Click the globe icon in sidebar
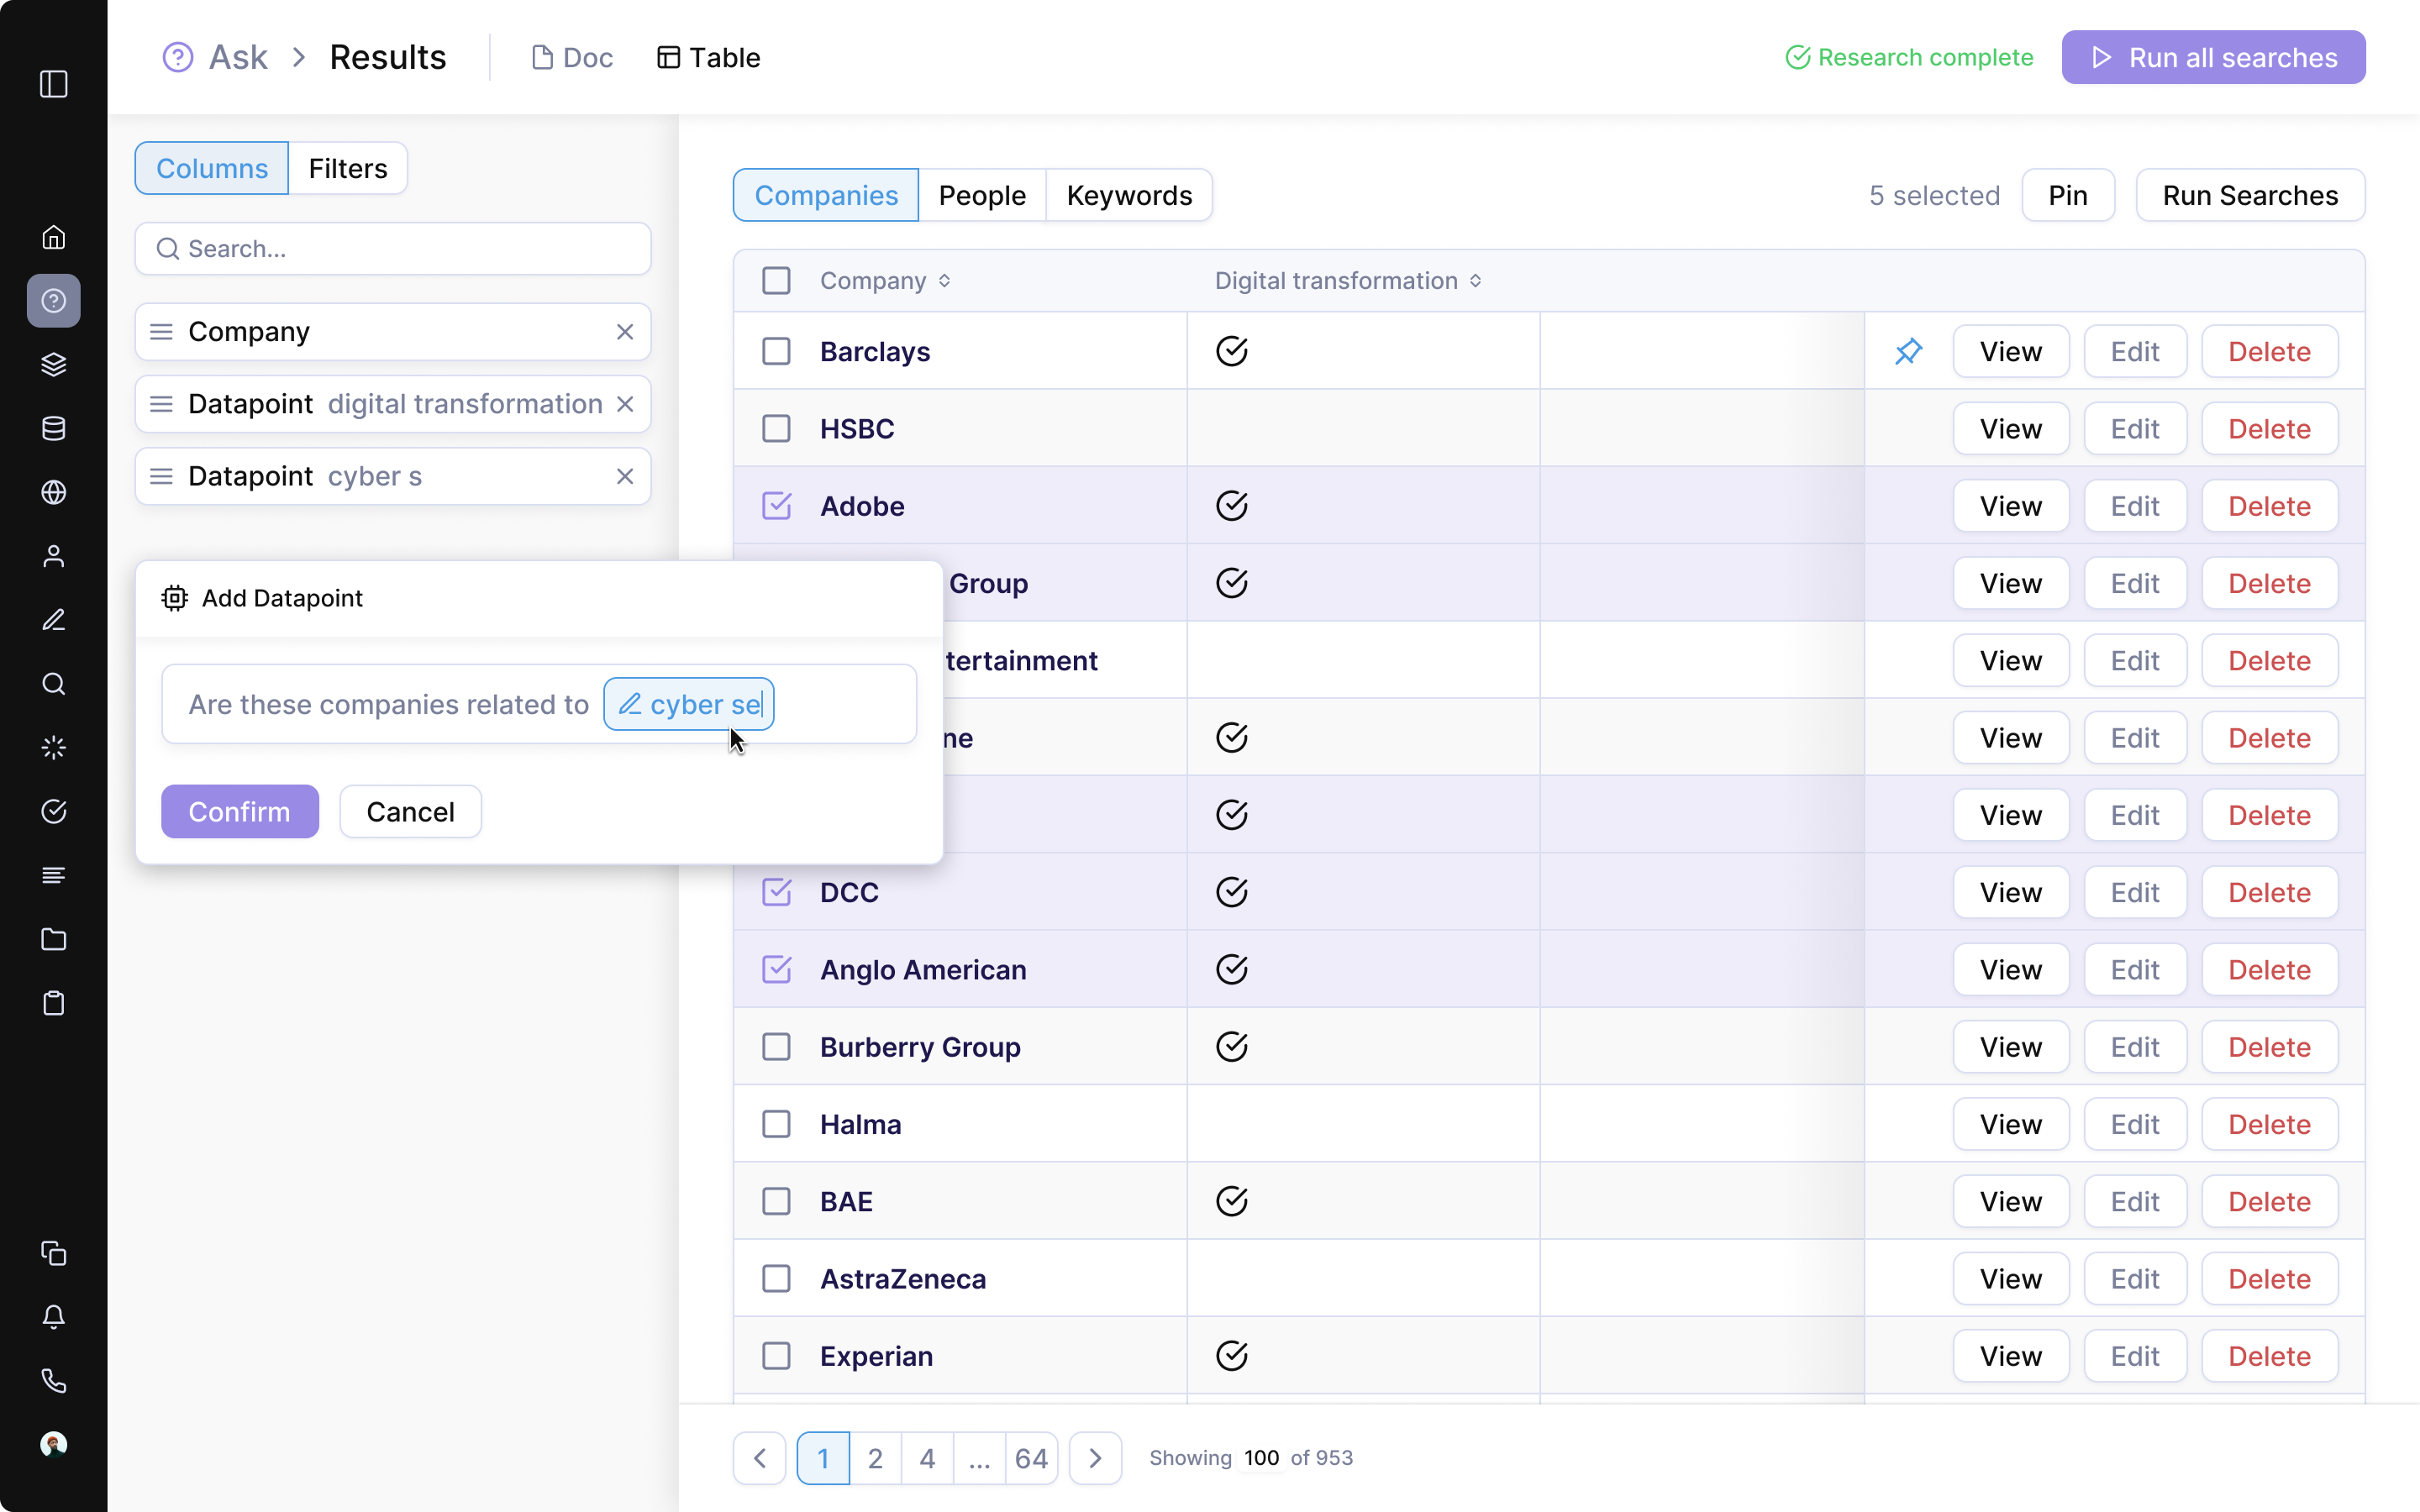 tap(54, 492)
